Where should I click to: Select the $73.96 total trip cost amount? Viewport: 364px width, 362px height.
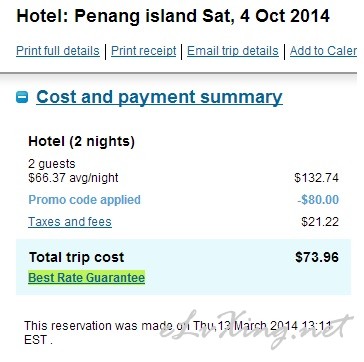pyautogui.click(x=317, y=257)
